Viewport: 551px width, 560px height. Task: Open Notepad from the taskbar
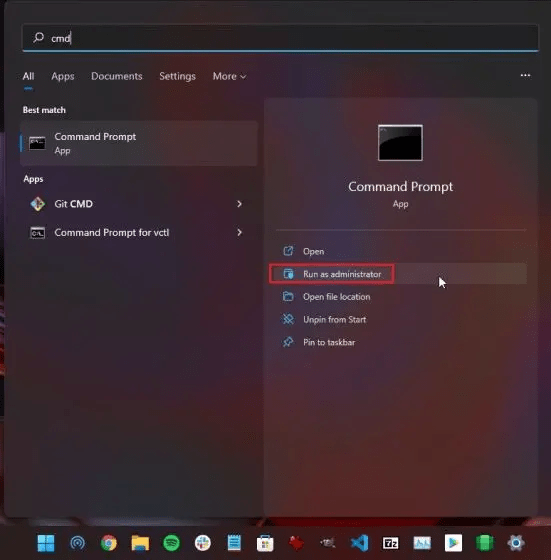click(x=234, y=543)
